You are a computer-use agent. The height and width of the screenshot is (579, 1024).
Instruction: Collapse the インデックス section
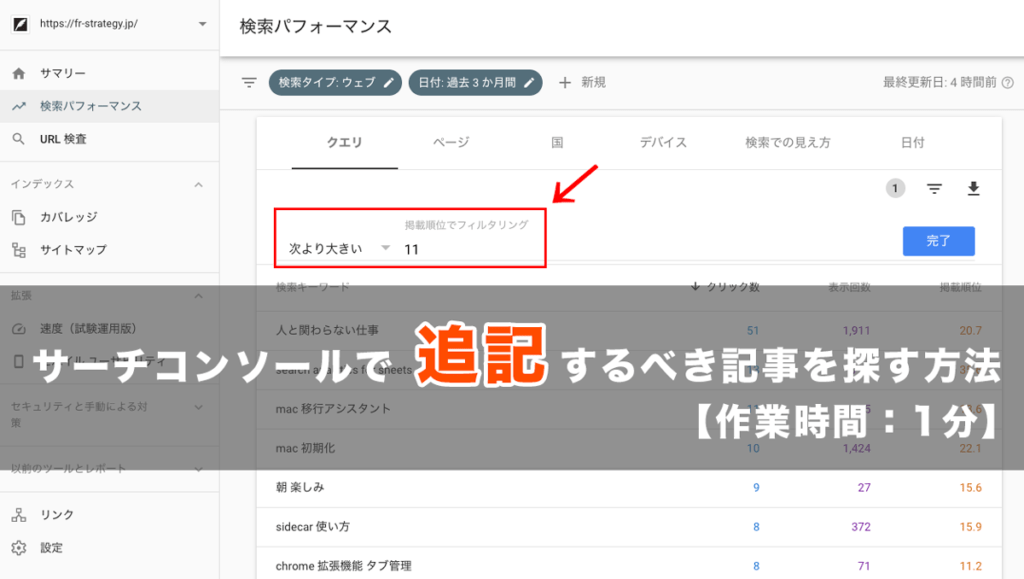(x=199, y=185)
